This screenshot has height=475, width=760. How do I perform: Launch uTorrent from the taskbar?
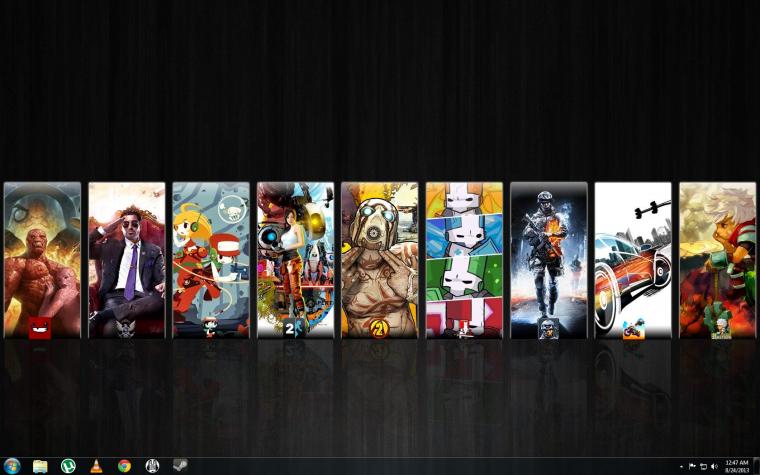coord(68,466)
